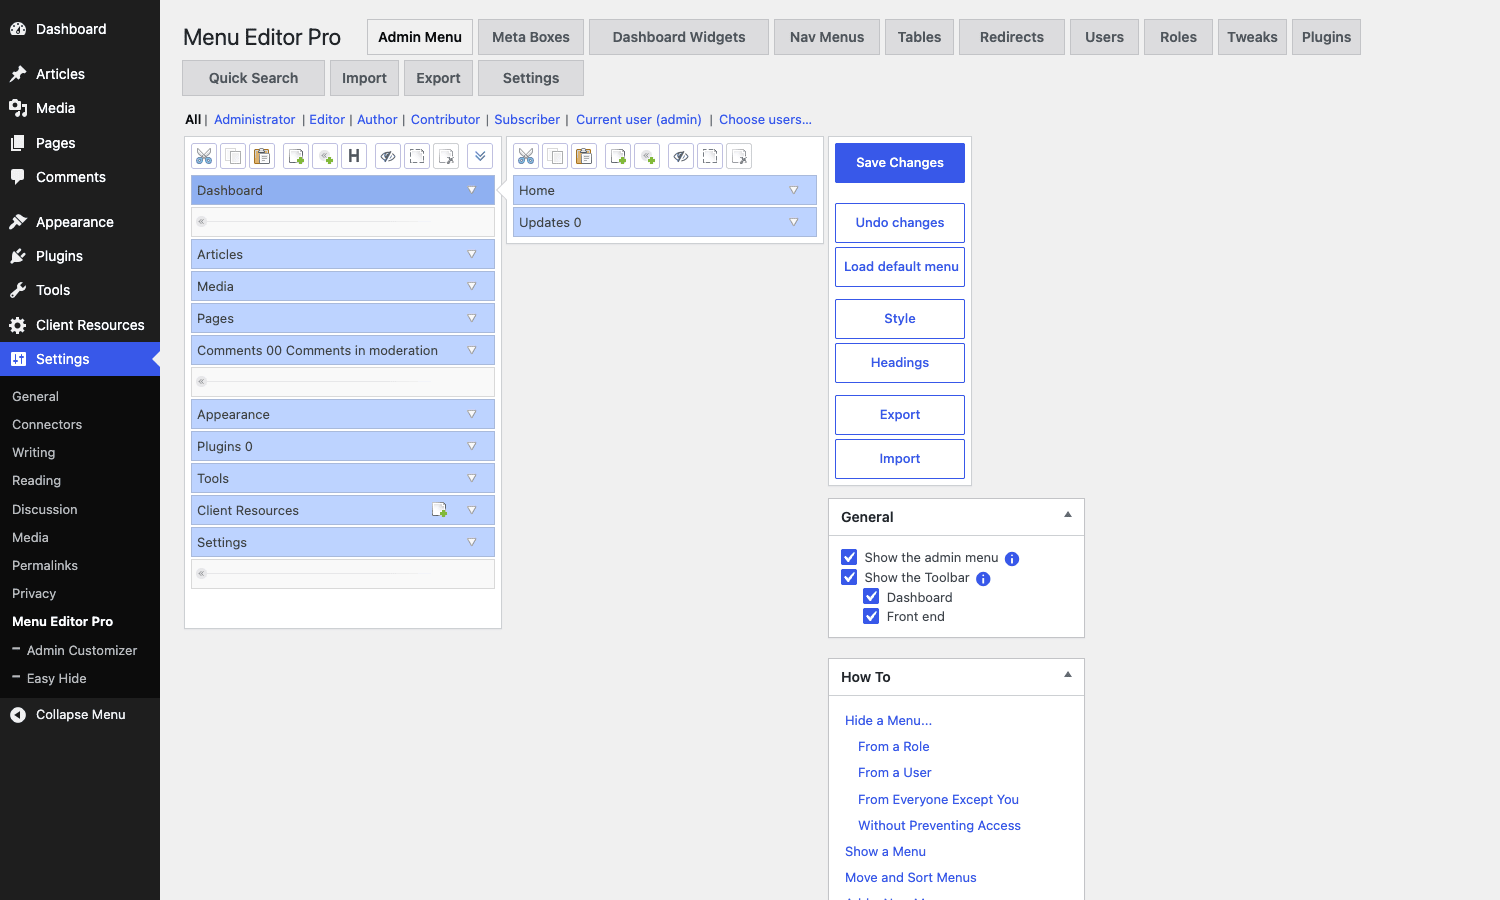Expand the Updates 0 submenu item properties
The image size is (1500, 900).
[x=794, y=222]
